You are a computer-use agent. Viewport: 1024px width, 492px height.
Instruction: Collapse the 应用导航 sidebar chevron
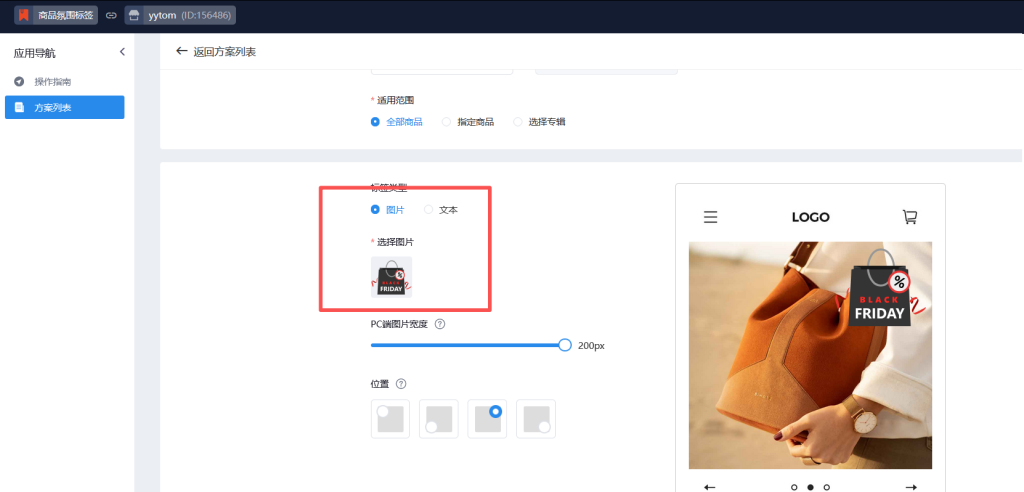pyautogui.click(x=122, y=52)
